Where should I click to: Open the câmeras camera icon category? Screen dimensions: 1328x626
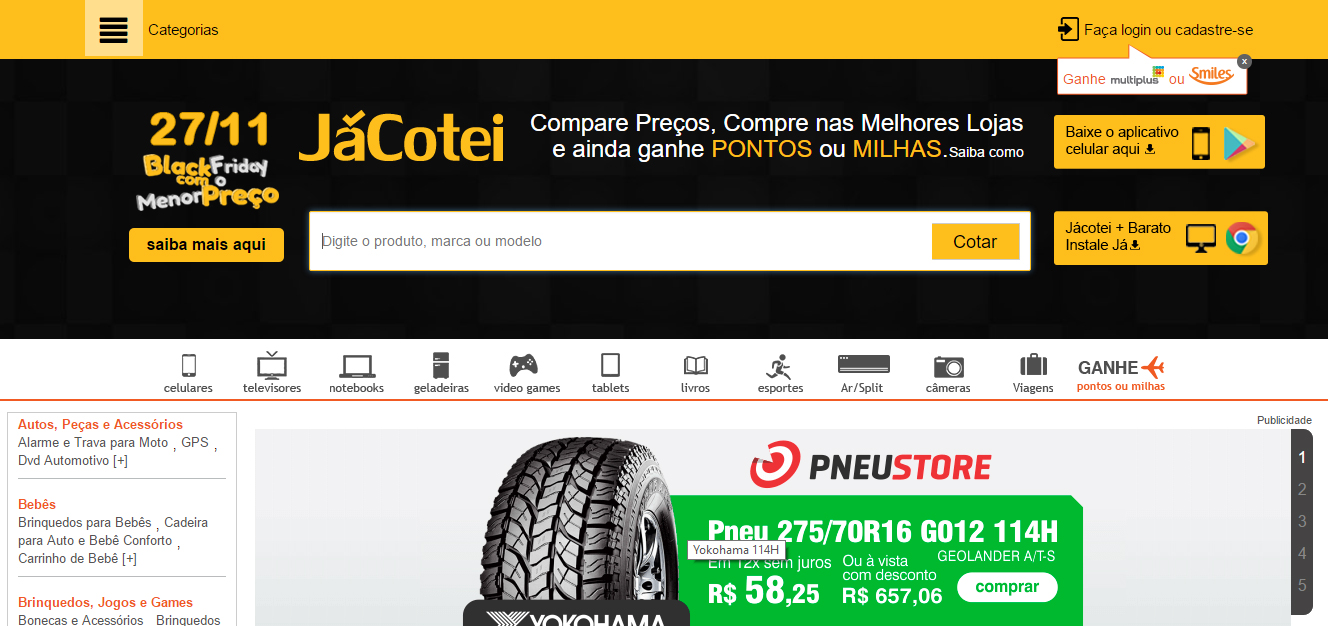pos(948,366)
